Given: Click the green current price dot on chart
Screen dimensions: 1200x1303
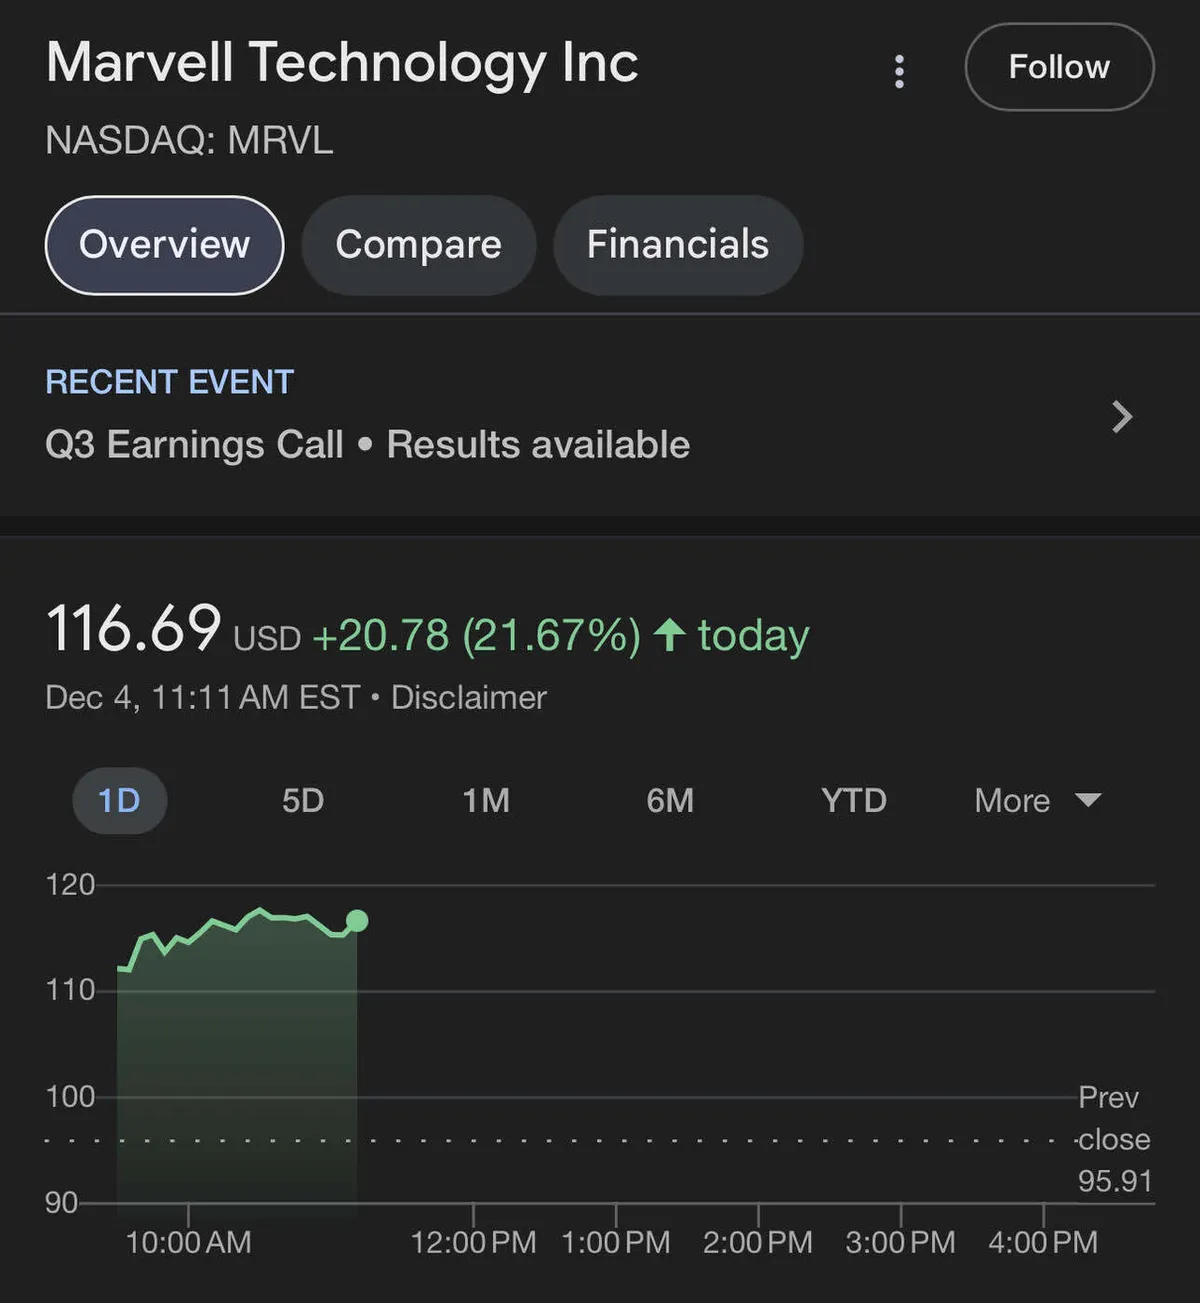Looking at the screenshot, I should 357,920.
